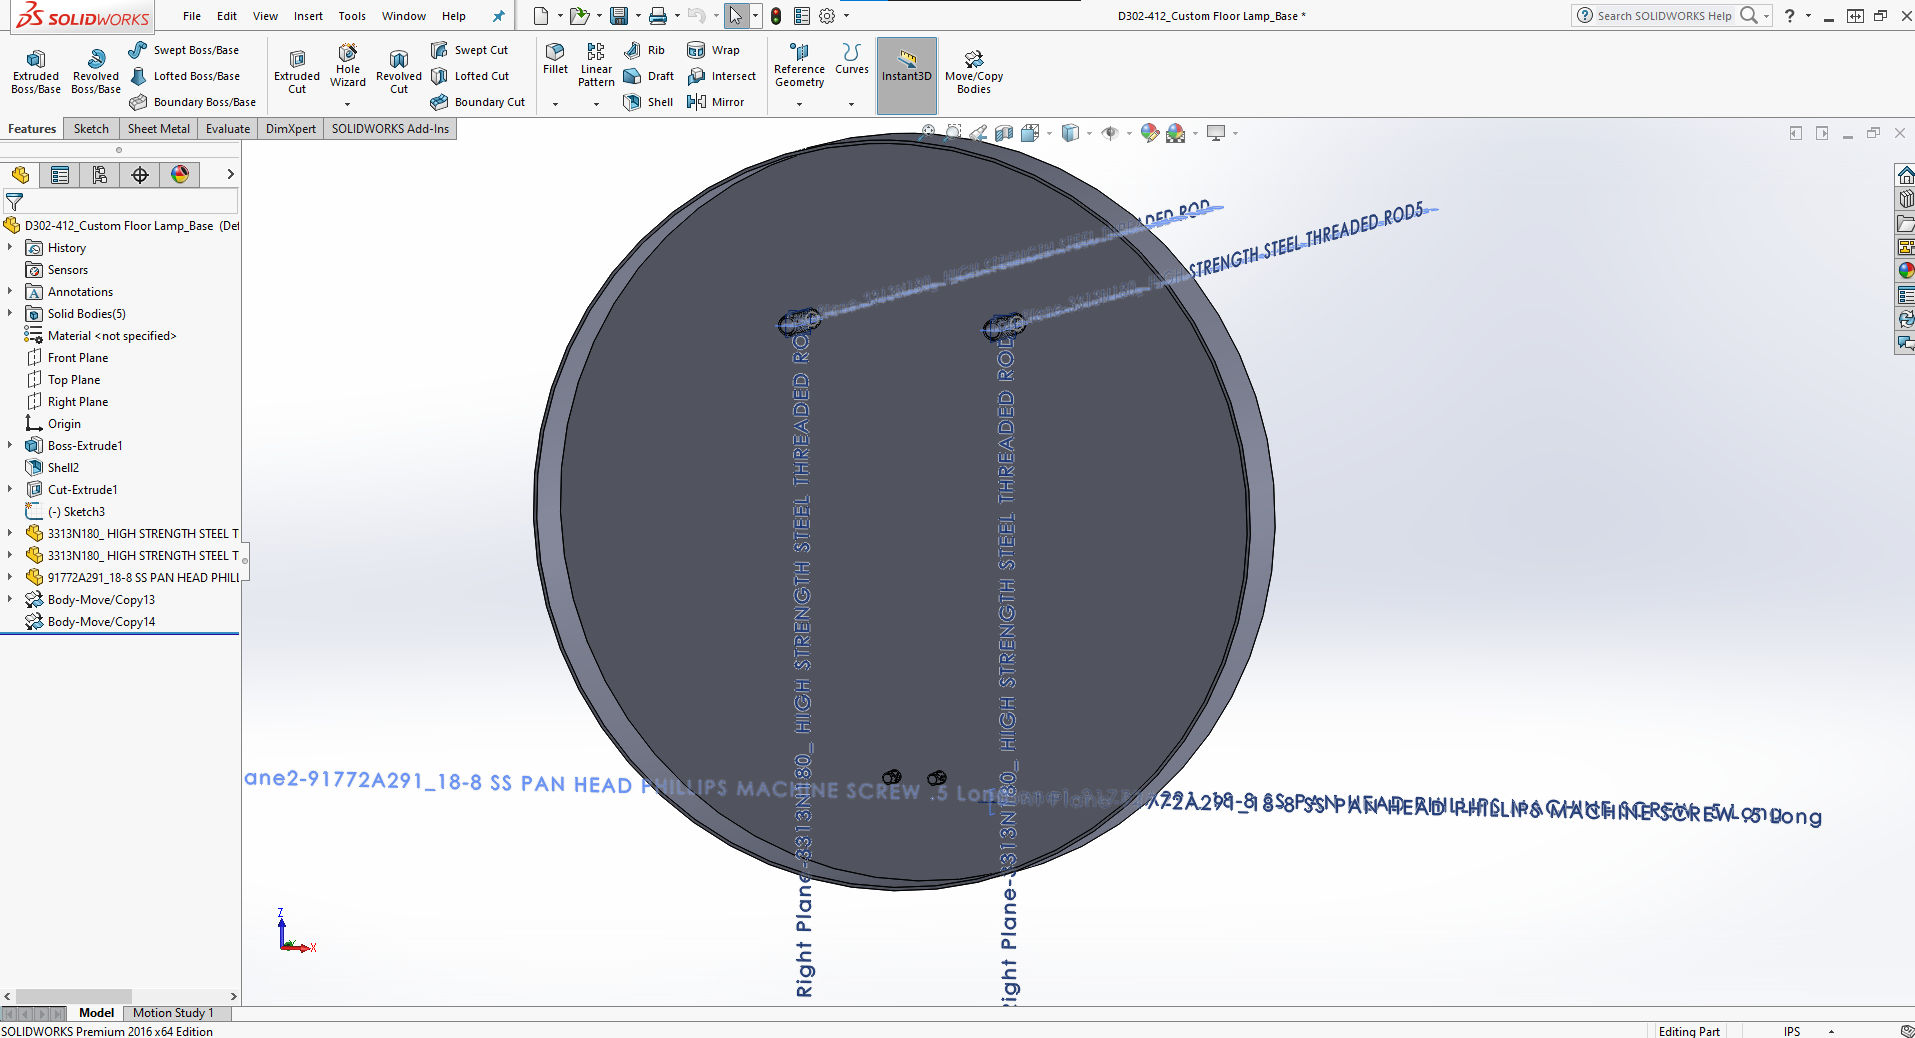Activate Zoom to Area magnifier
The height and width of the screenshot is (1038, 1915).
click(x=953, y=133)
